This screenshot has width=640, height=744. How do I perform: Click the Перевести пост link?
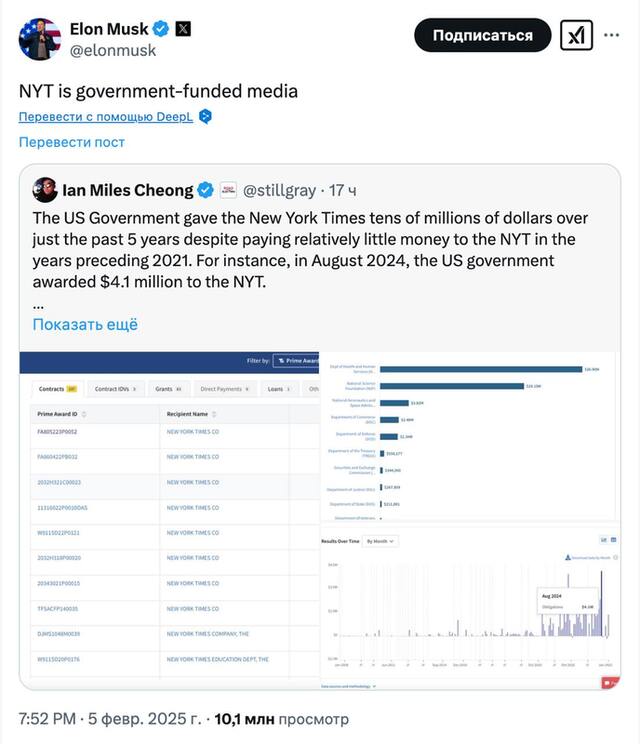tap(72, 141)
